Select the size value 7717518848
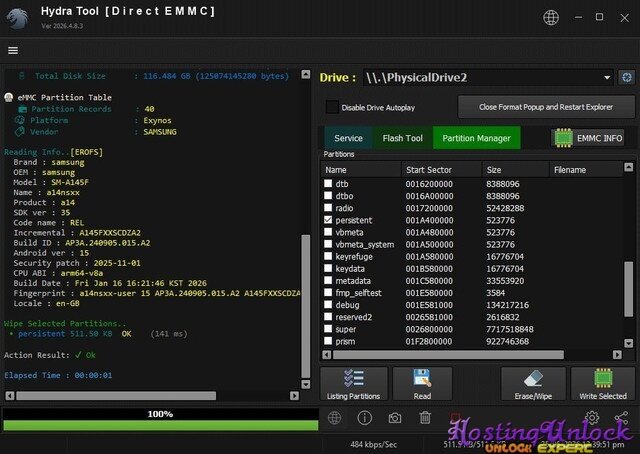Screen dimensions: 640x454 pos(509,329)
